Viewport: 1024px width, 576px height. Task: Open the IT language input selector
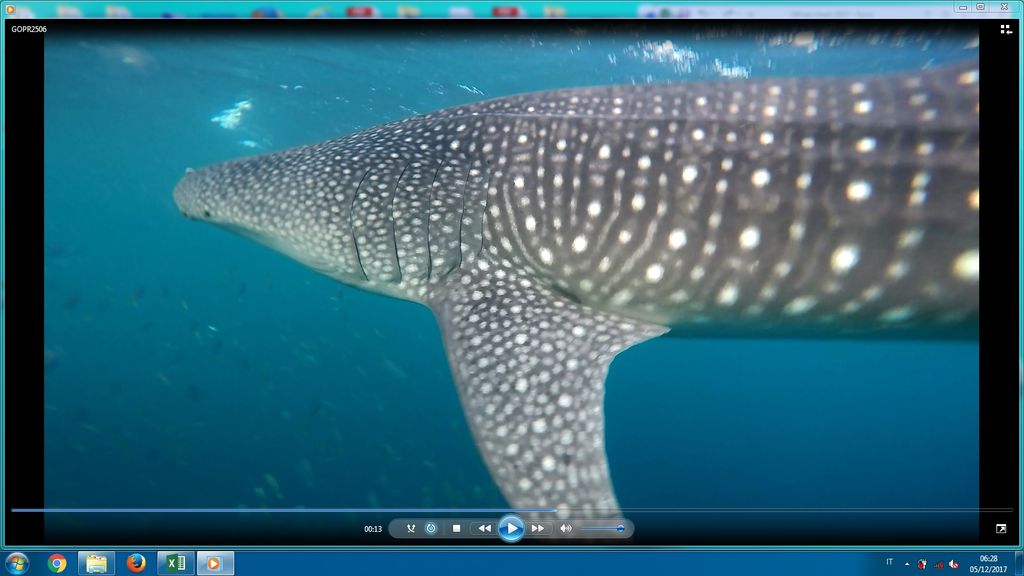click(x=889, y=562)
